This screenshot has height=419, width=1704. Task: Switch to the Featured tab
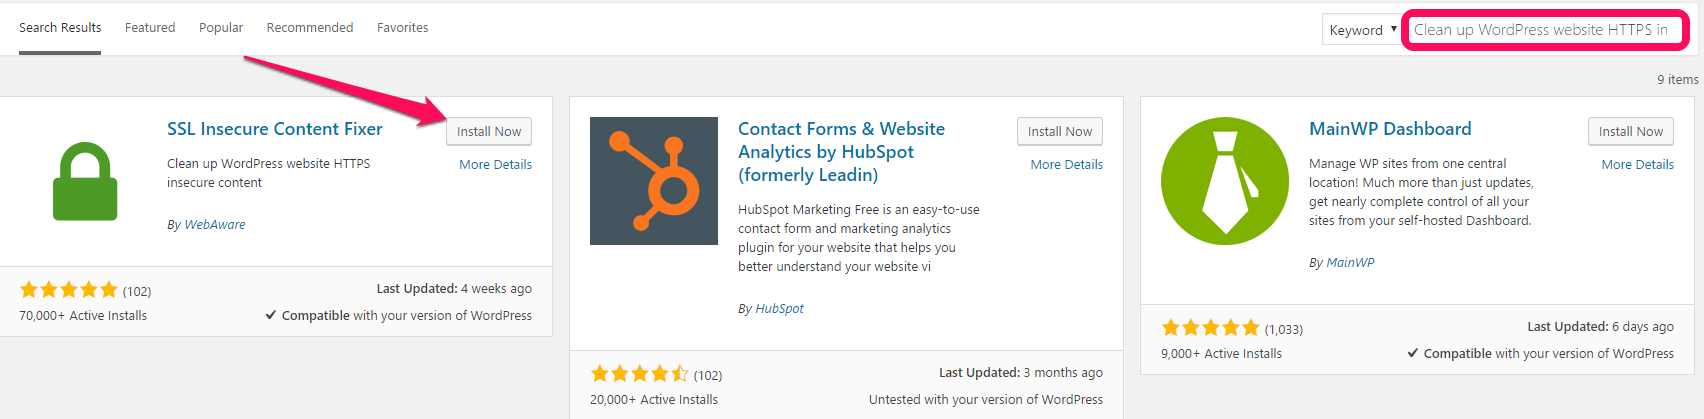point(150,28)
